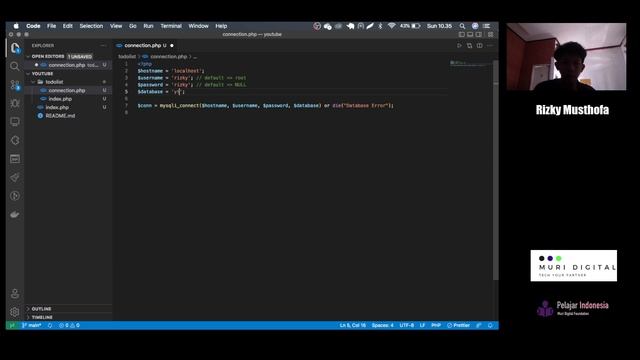Image resolution: width=640 pixels, height=360 pixels.
Task: Click the code minimap preview
Action: pos(469,64)
